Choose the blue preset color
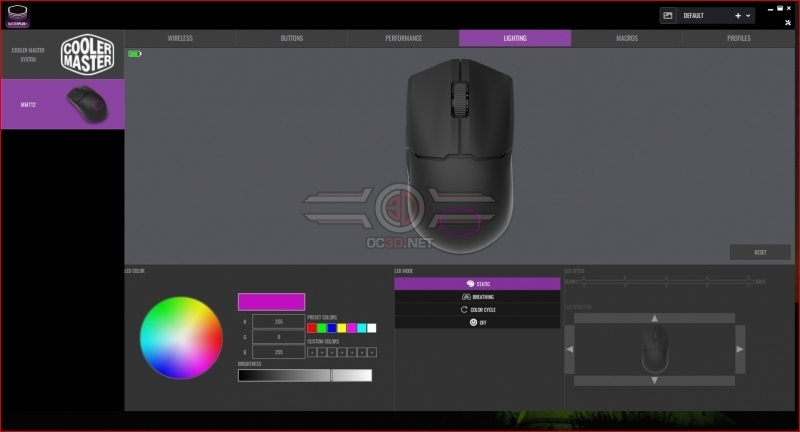The width and height of the screenshot is (800, 432). pos(332,328)
